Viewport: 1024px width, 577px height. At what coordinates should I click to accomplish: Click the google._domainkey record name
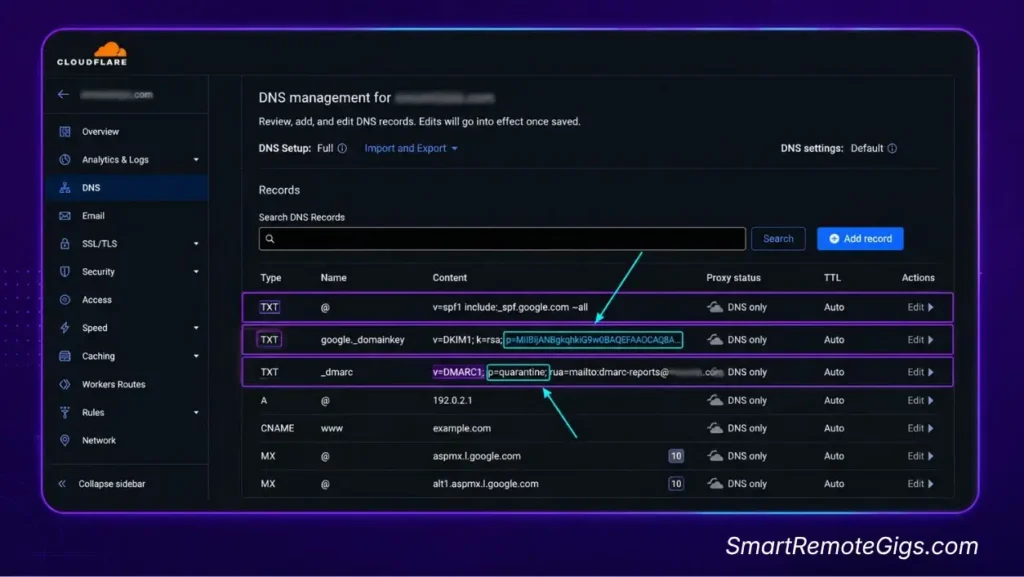(x=362, y=339)
